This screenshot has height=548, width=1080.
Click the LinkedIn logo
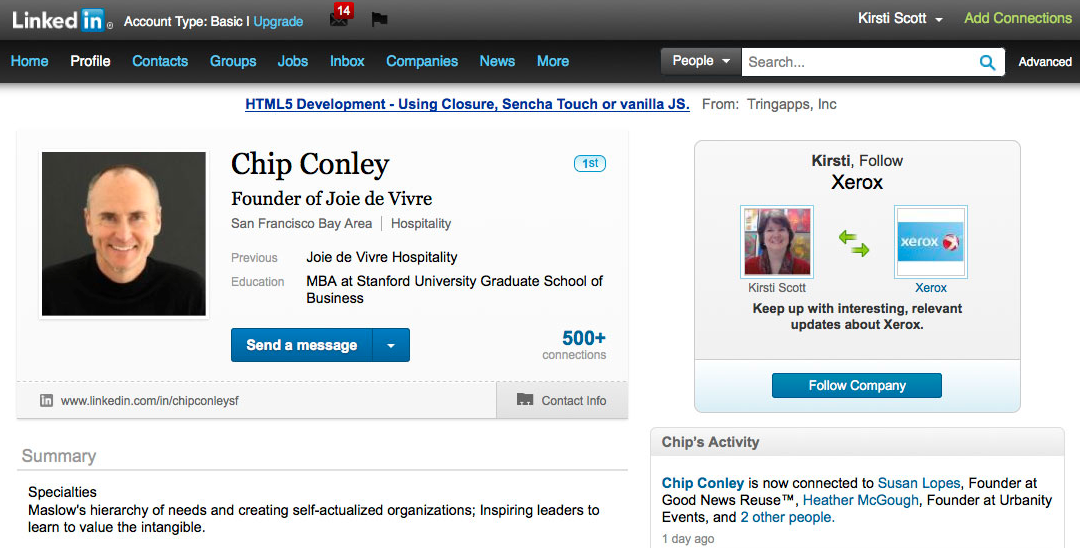coord(61,20)
